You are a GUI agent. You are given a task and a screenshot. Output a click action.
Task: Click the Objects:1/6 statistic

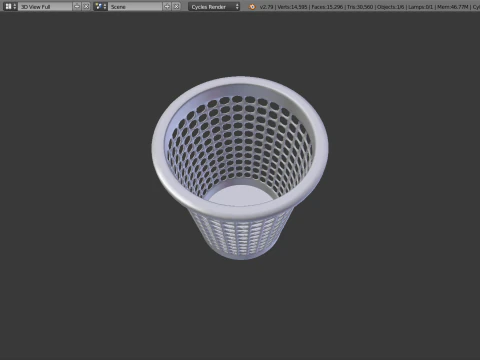[390, 7]
